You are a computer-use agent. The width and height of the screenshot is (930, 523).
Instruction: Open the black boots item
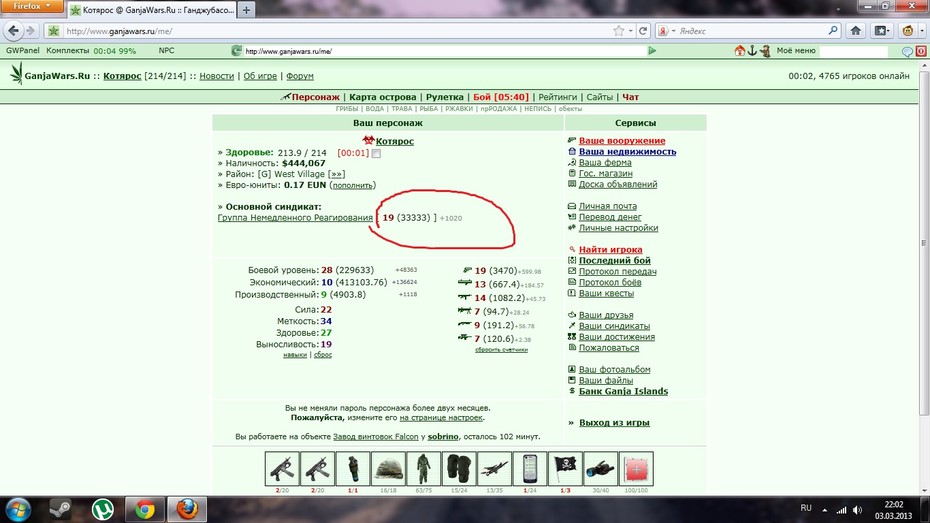[459, 468]
